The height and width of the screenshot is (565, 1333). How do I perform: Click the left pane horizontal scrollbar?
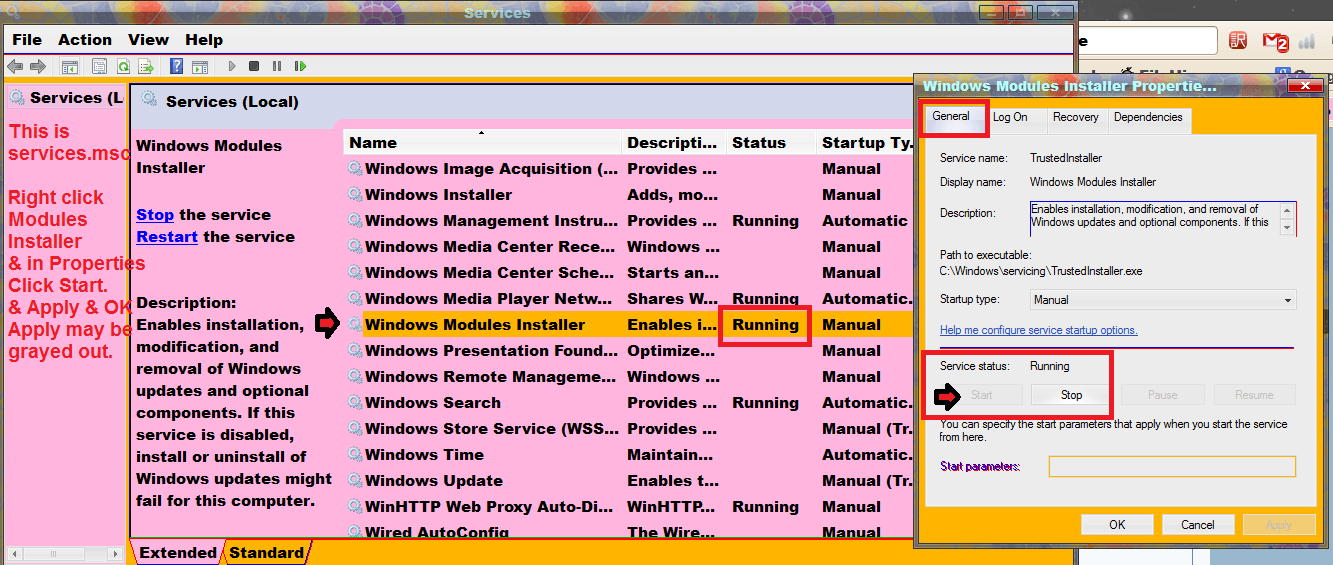coord(64,553)
